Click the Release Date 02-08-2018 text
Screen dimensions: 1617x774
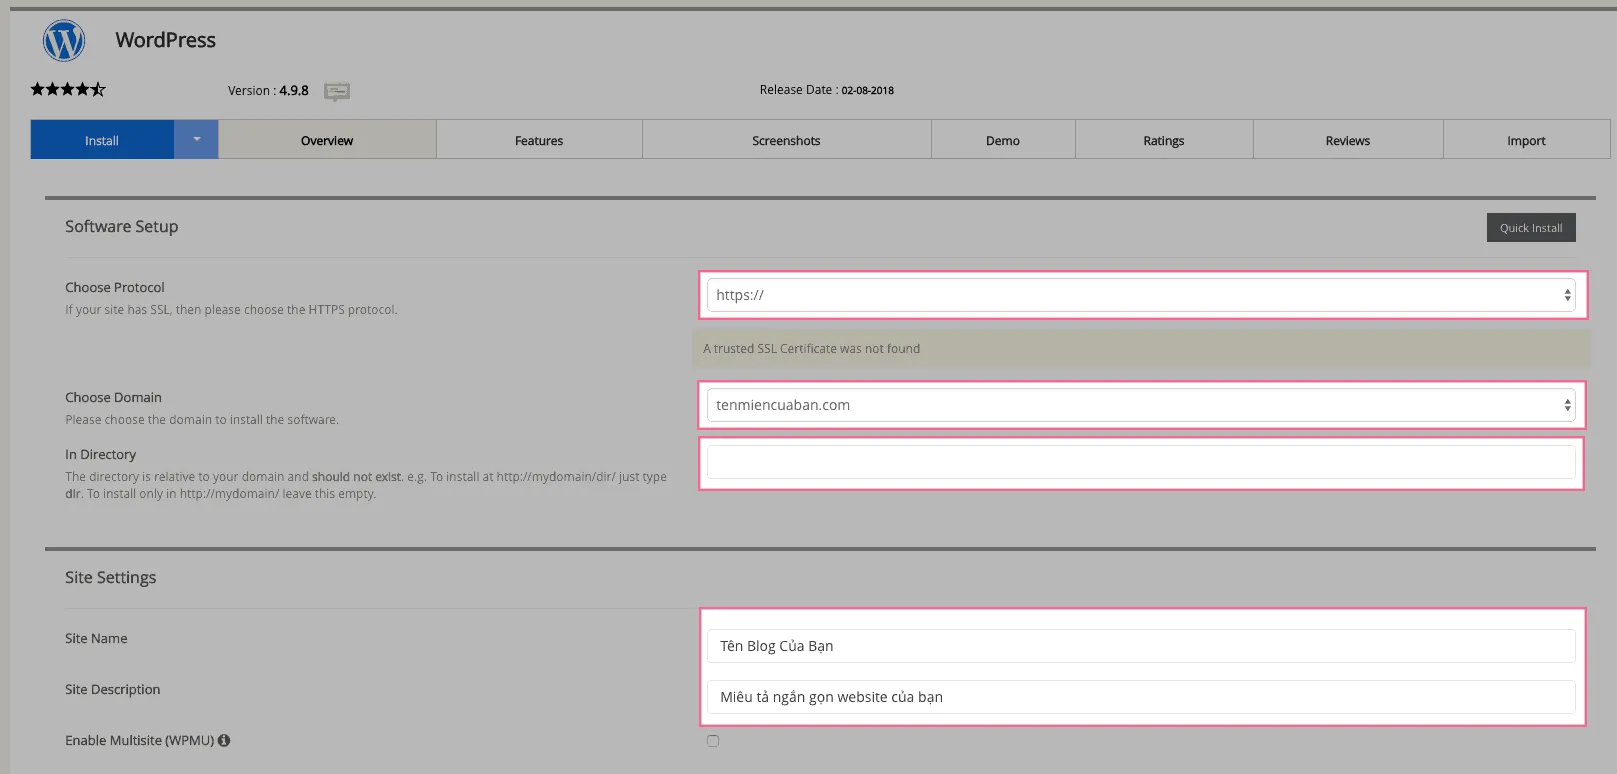827,90
